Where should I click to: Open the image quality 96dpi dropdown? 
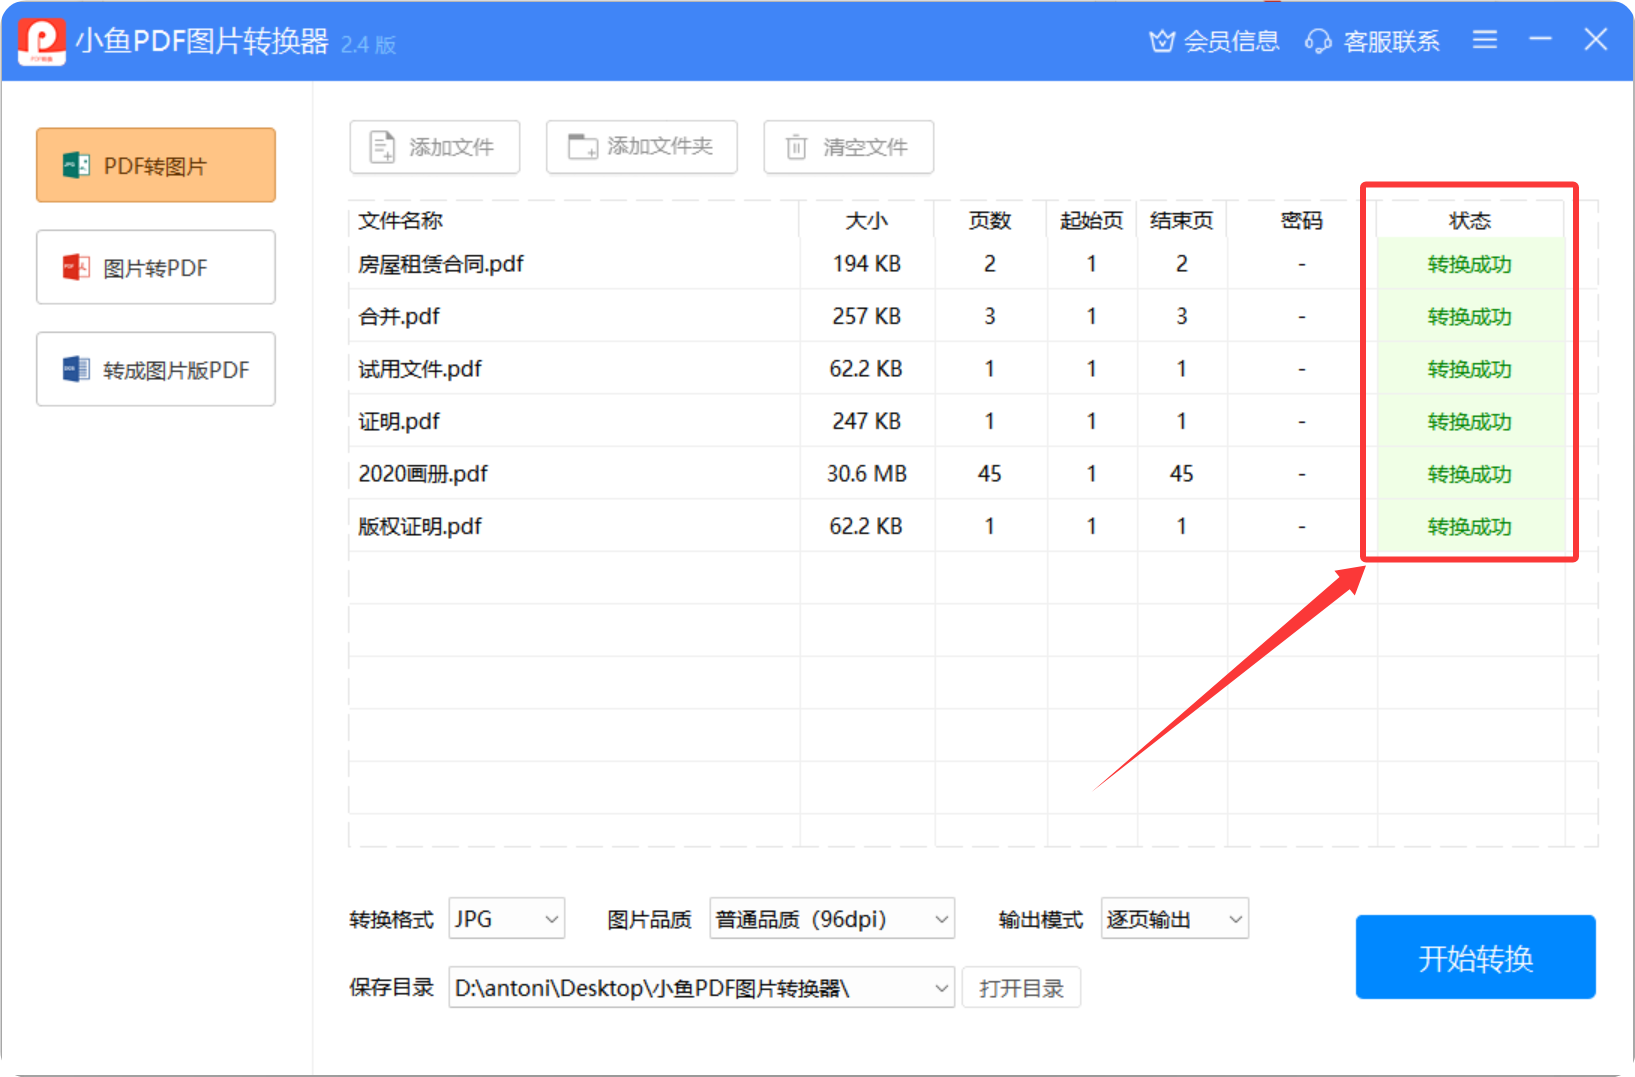coord(831,919)
